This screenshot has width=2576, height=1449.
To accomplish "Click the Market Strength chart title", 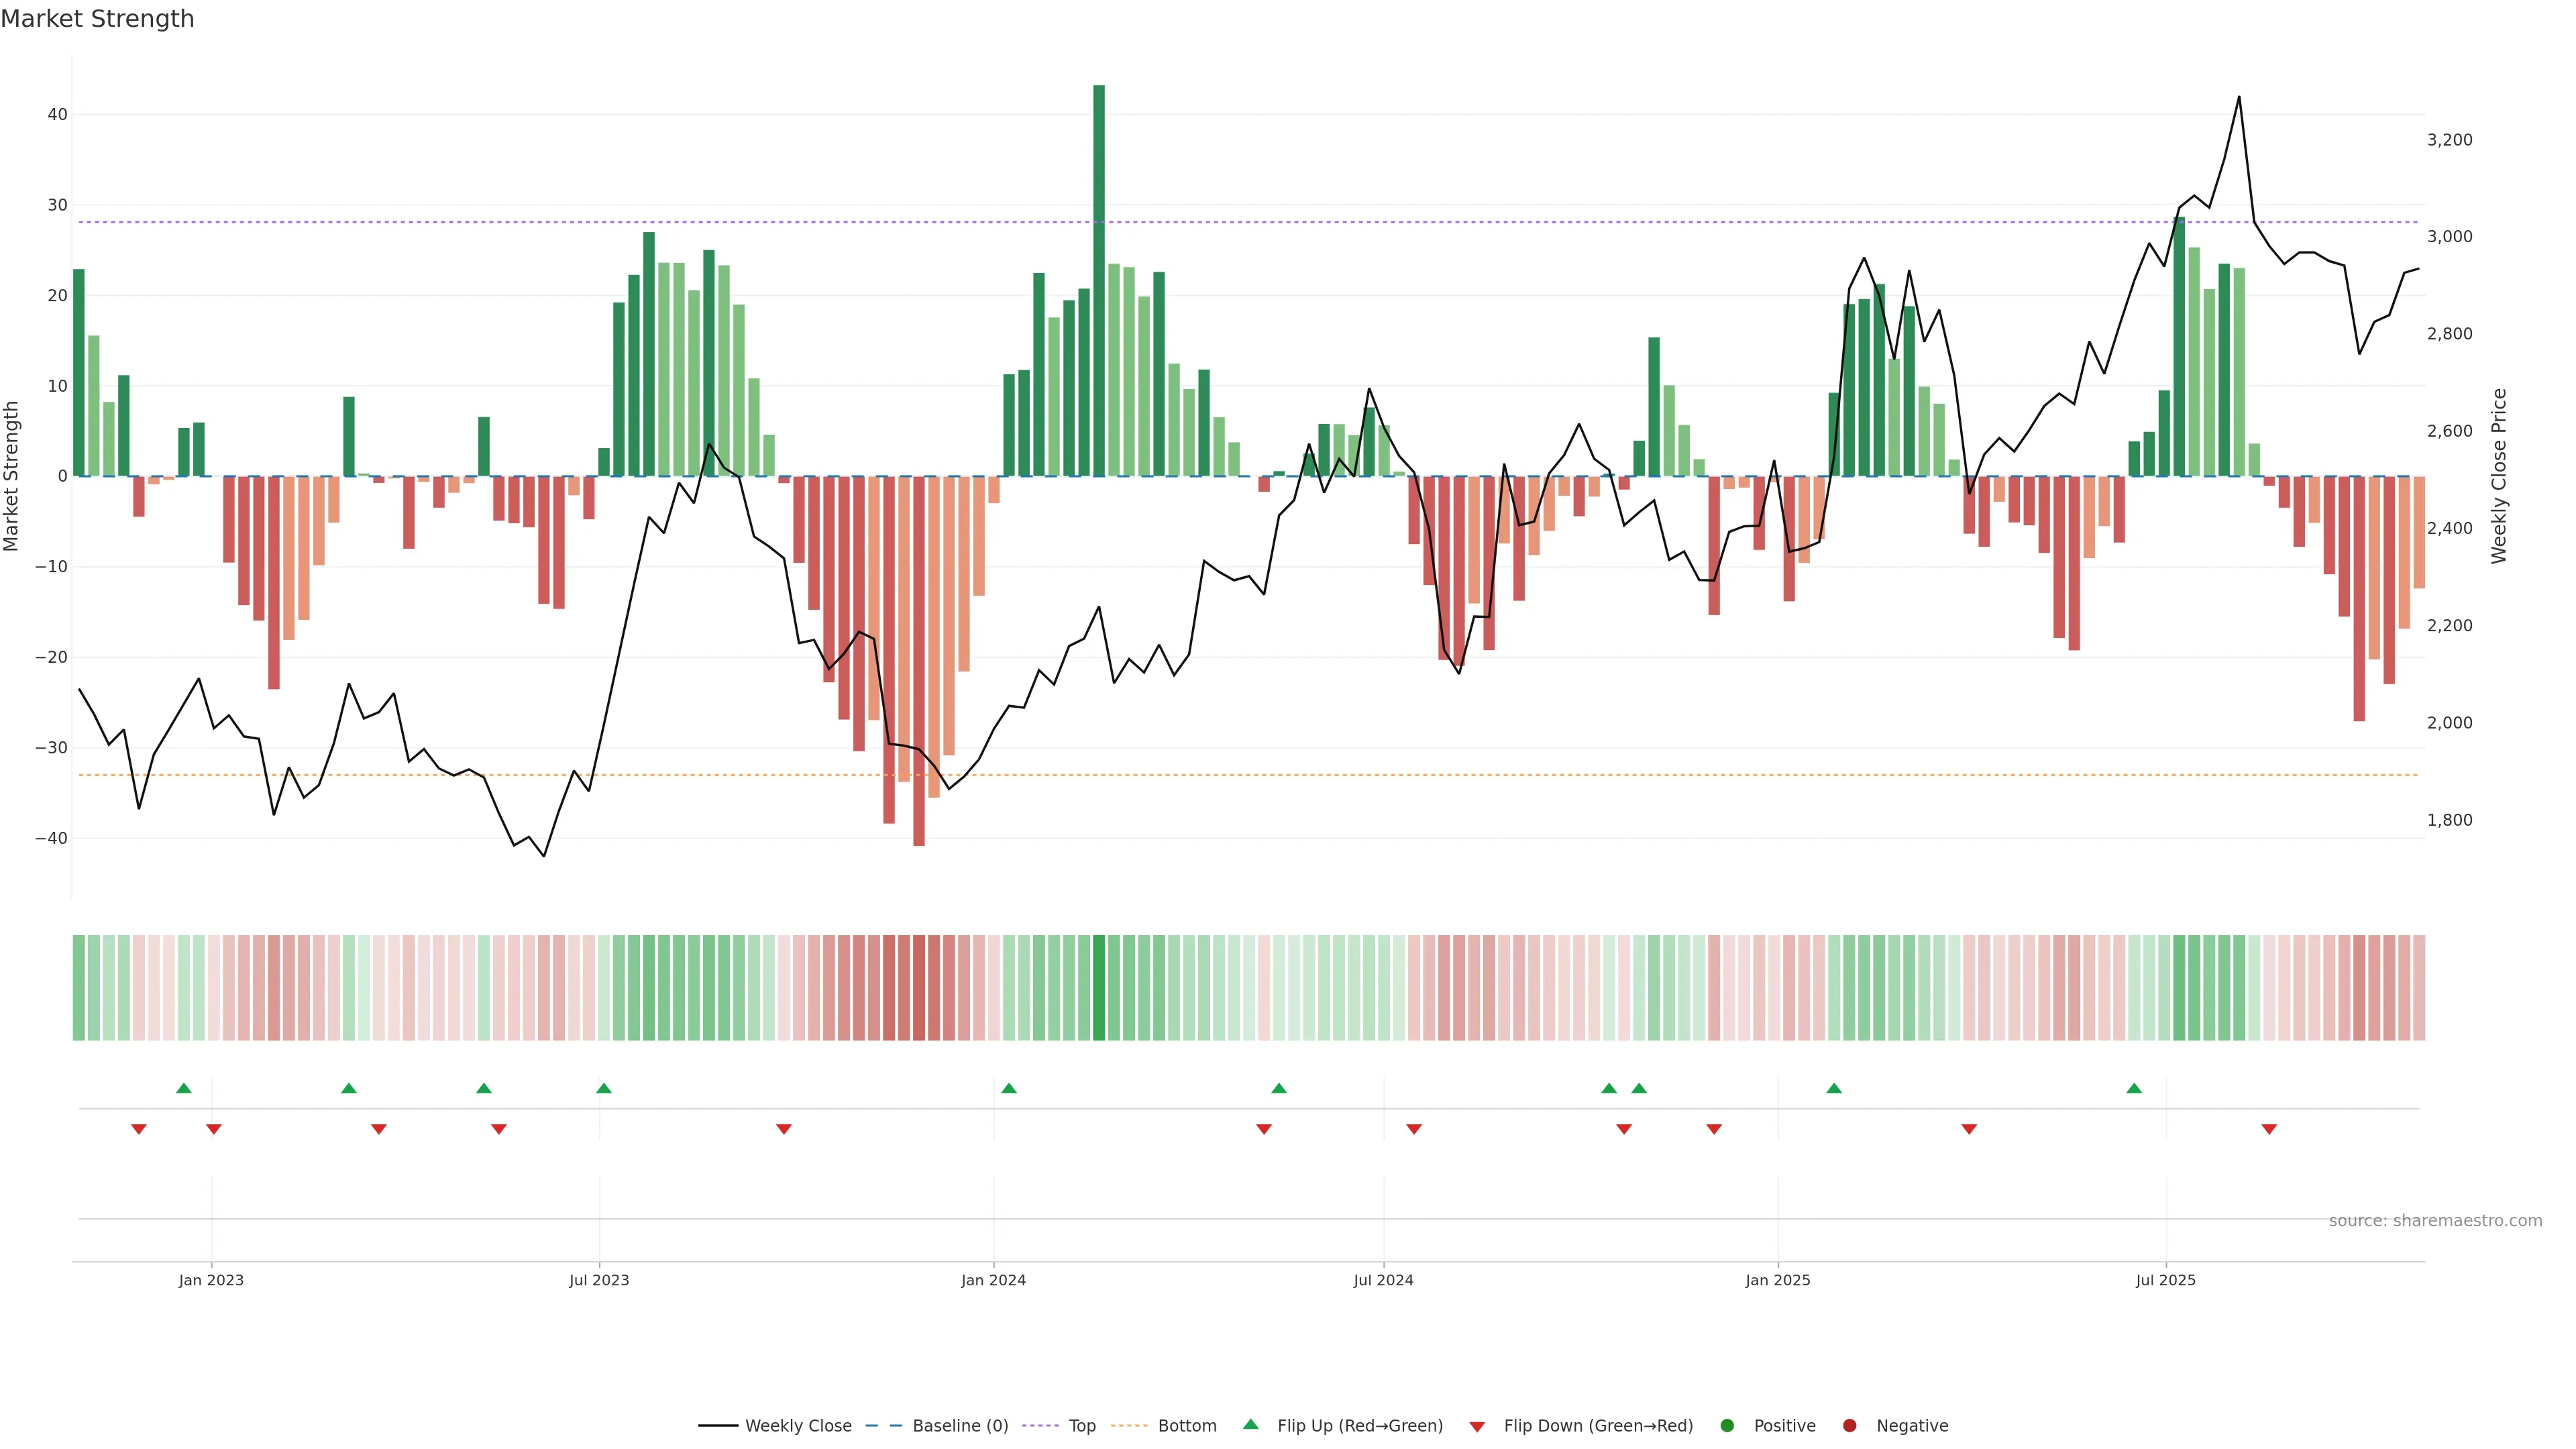I will (97, 19).
